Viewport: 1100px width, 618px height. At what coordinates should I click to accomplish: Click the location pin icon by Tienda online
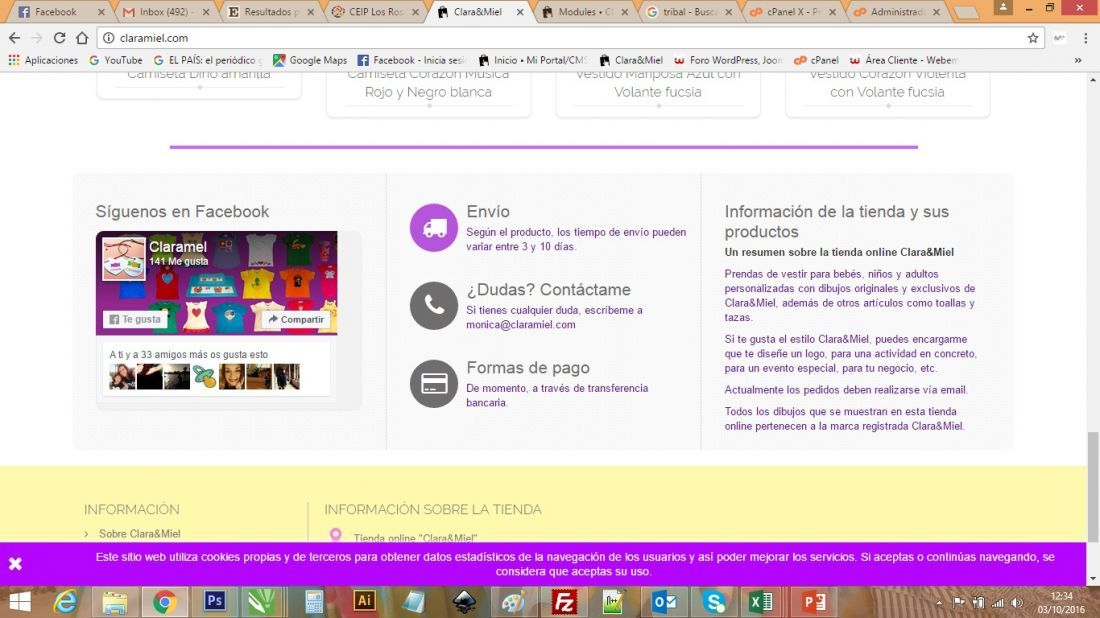(x=335, y=535)
